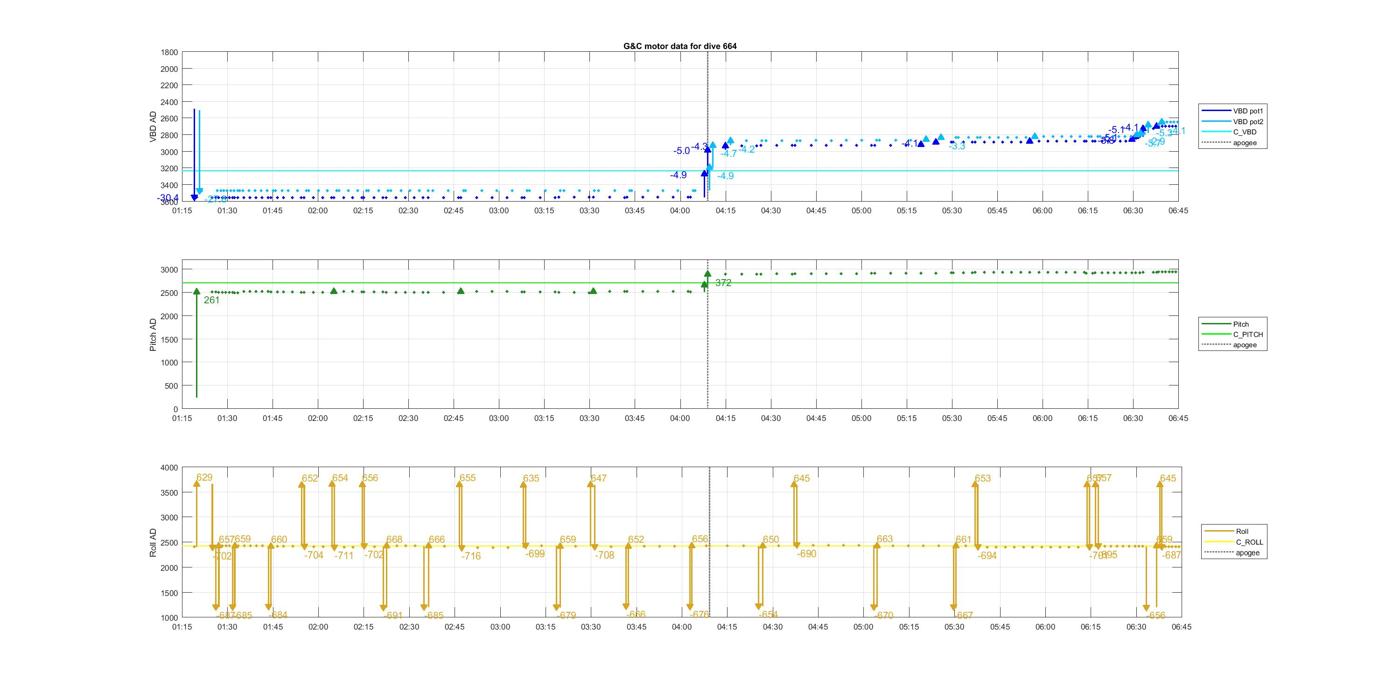Click the title 'G&C motor data for dive 664'
1400x693 pixels.
[680, 46]
